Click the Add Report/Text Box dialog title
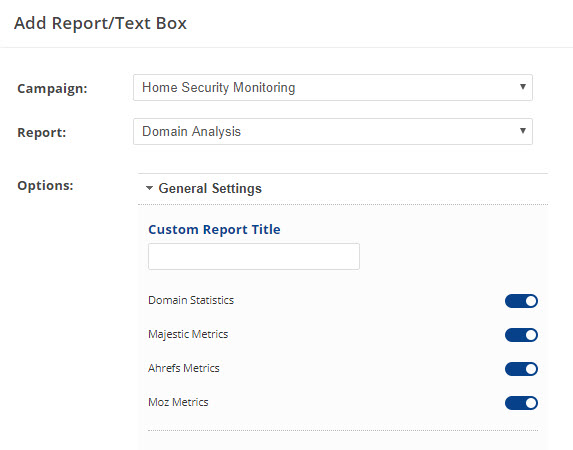The image size is (573, 450). tap(100, 23)
